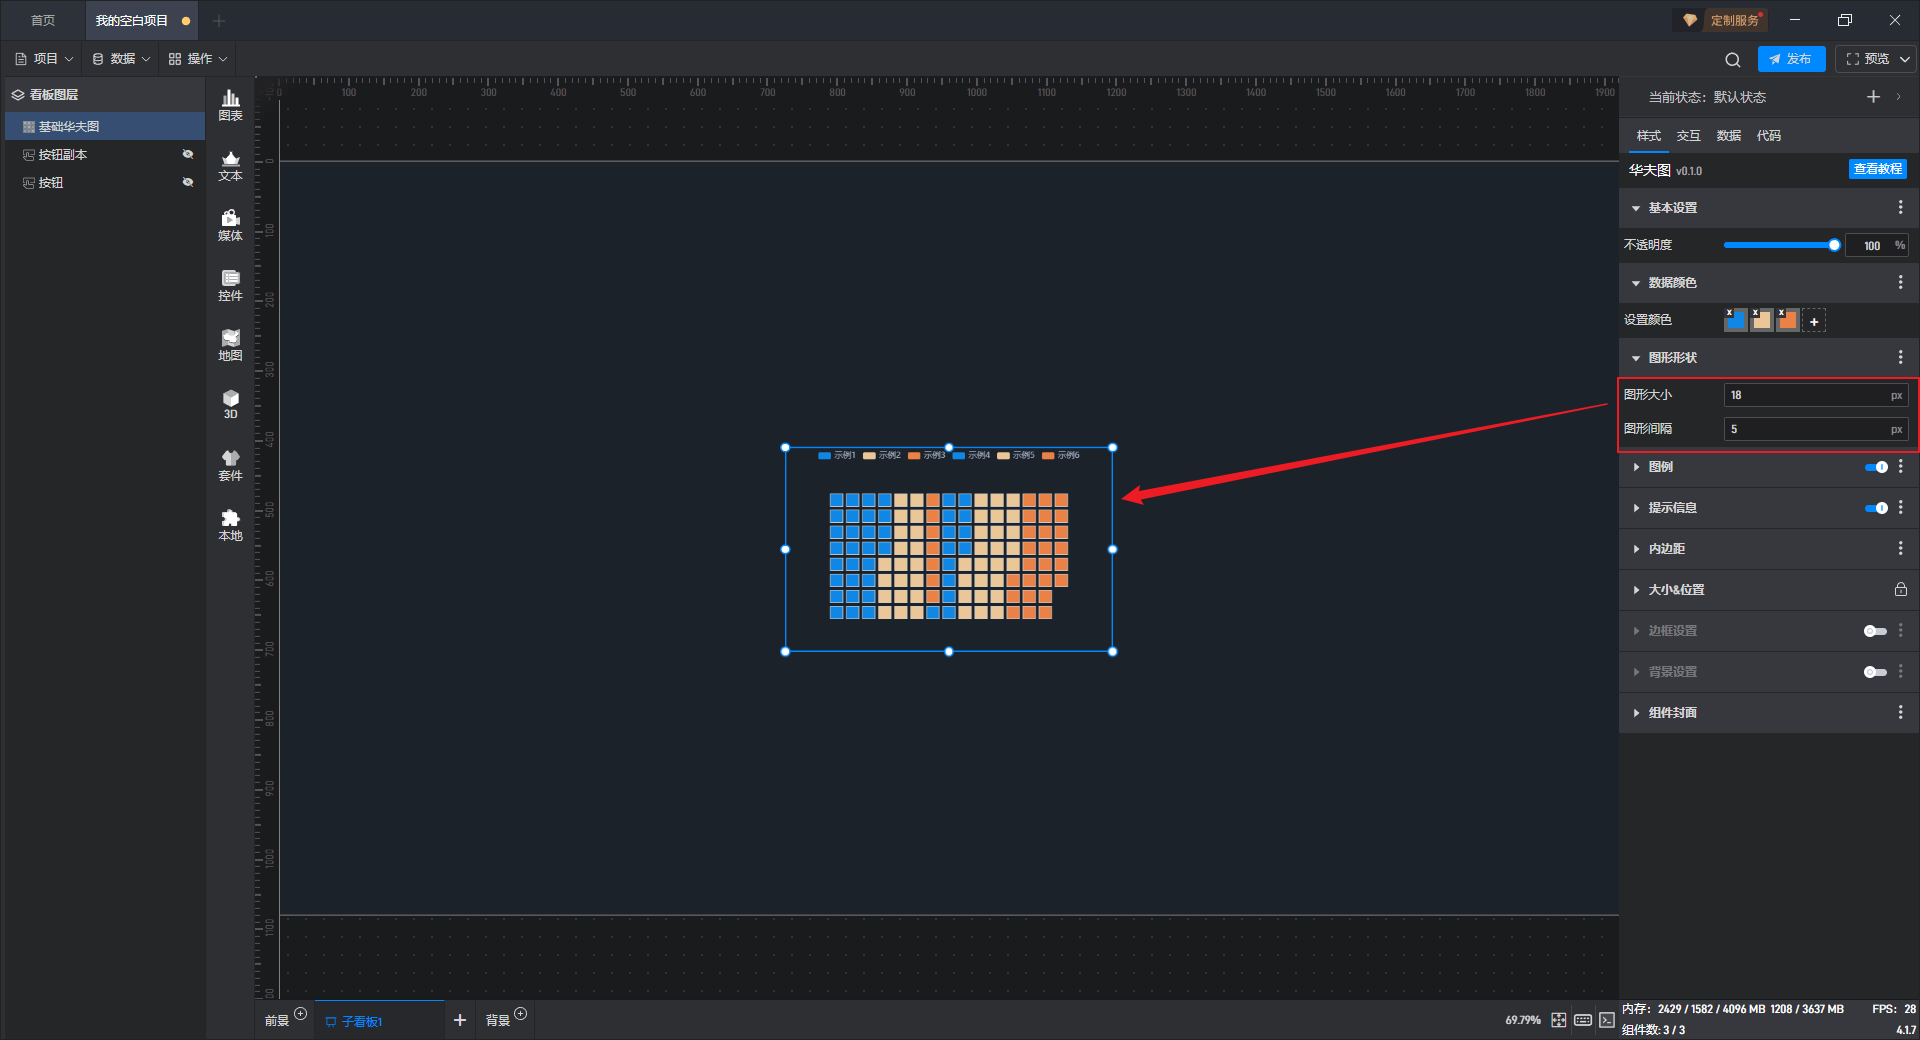Pick the blue data color swatch
1920x1040 pixels.
coord(1735,320)
